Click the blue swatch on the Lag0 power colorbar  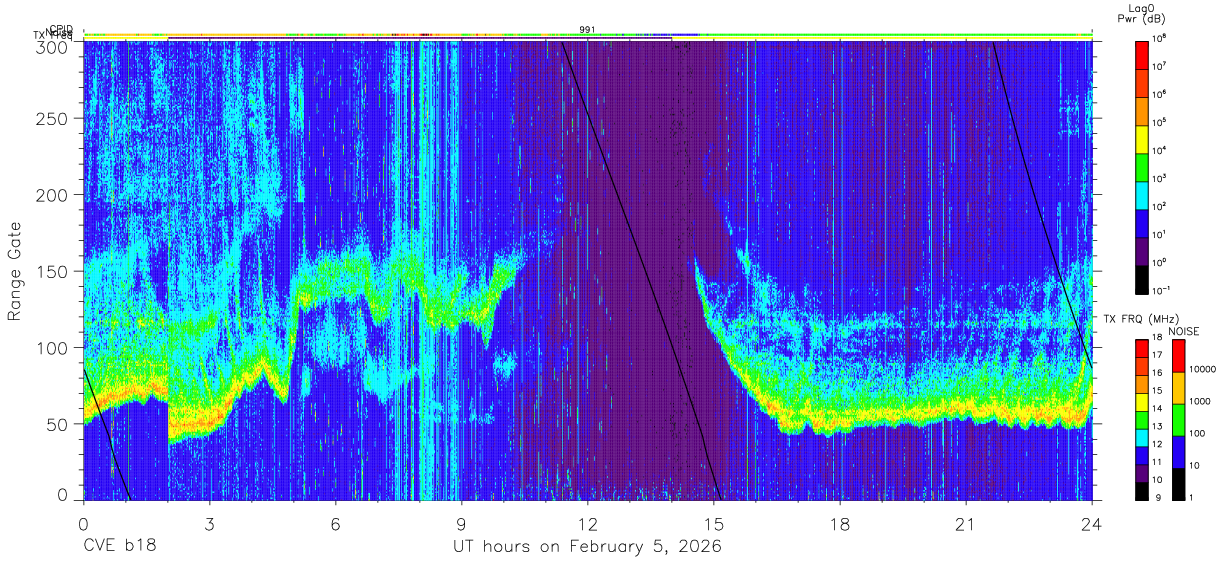1142,224
